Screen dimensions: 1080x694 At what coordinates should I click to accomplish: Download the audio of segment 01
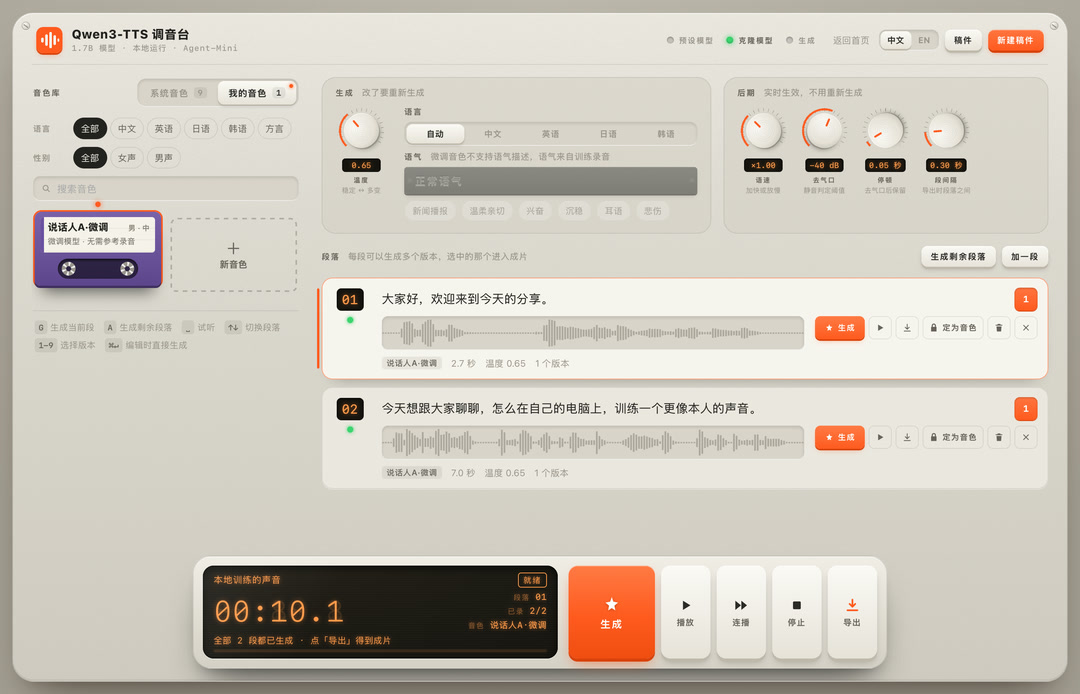point(907,328)
